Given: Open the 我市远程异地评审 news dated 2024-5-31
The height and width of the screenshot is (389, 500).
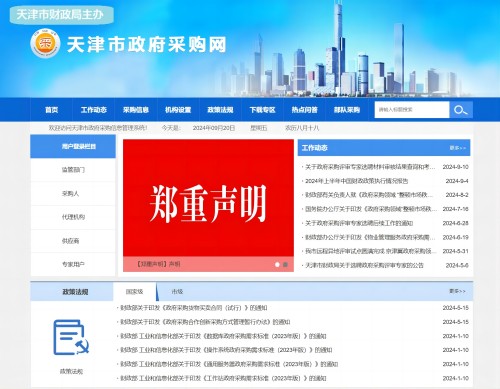Looking at the screenshot, I should (x=371, y=251).
